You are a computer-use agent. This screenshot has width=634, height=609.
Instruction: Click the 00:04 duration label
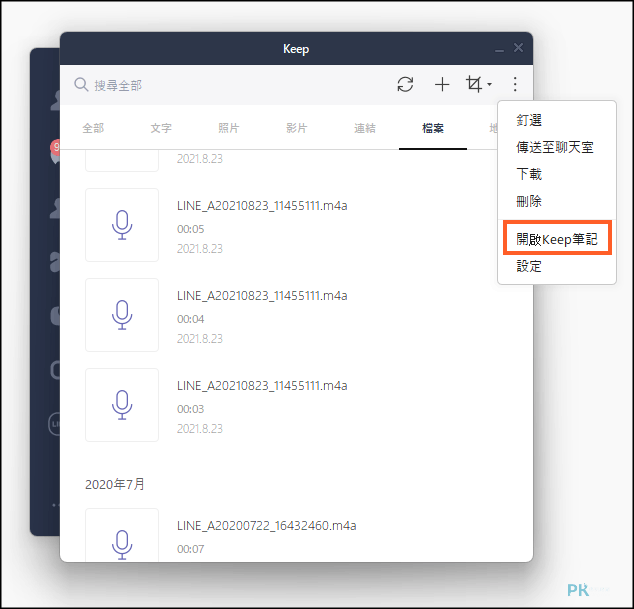pyautogui.click(x=190, y=319)
